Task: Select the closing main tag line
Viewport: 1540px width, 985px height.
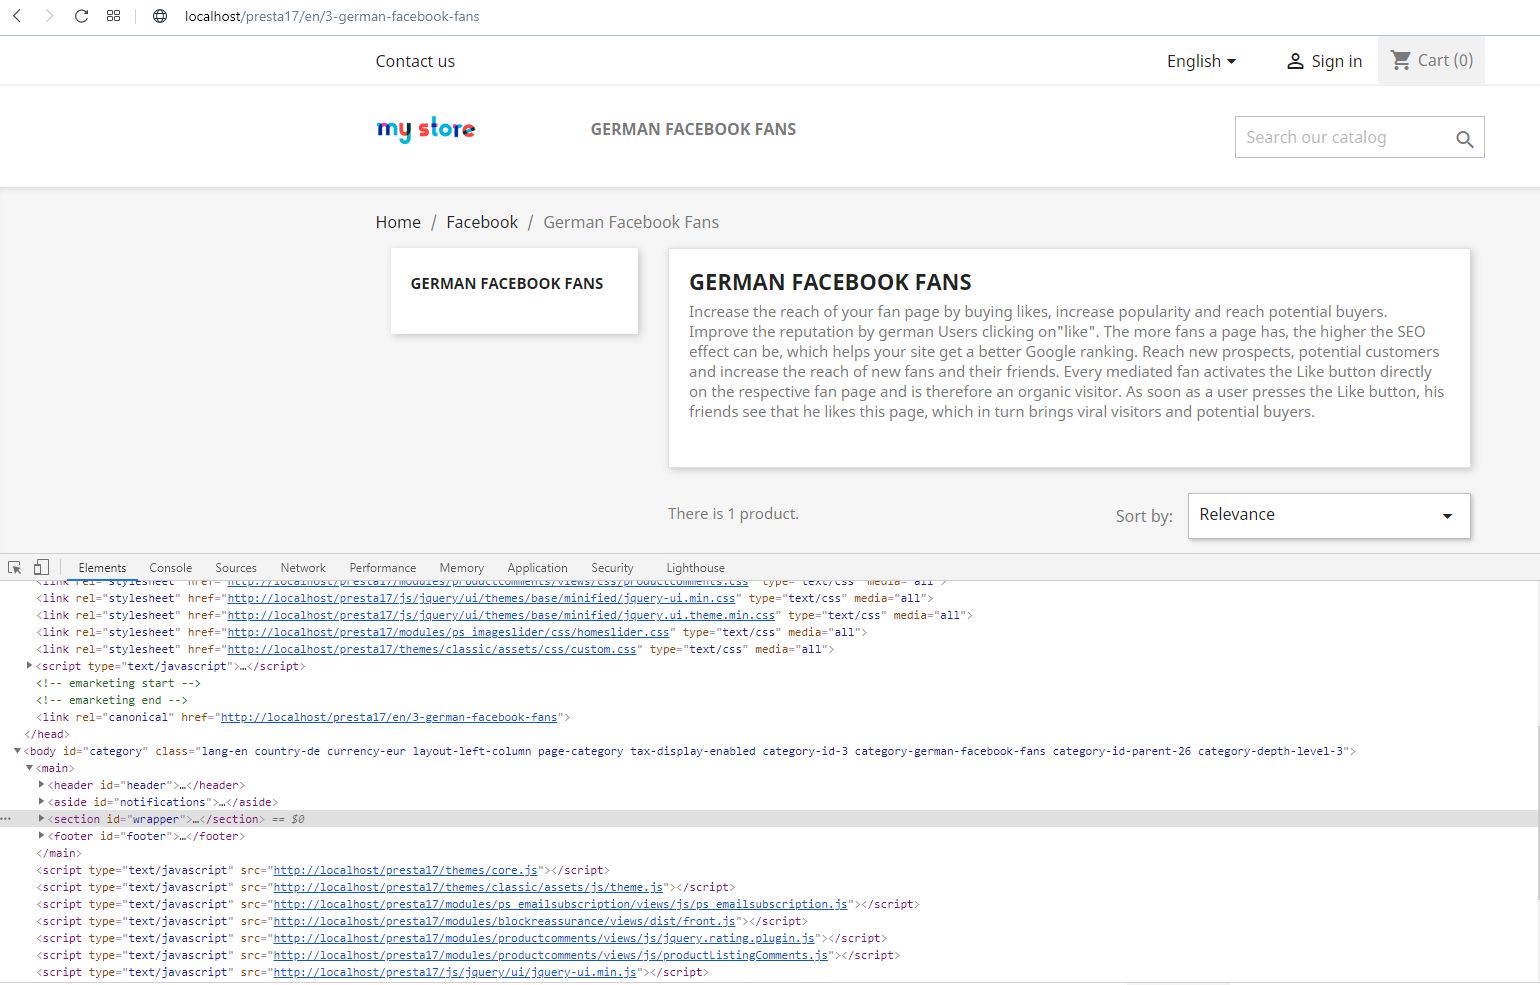Action: 59,853
